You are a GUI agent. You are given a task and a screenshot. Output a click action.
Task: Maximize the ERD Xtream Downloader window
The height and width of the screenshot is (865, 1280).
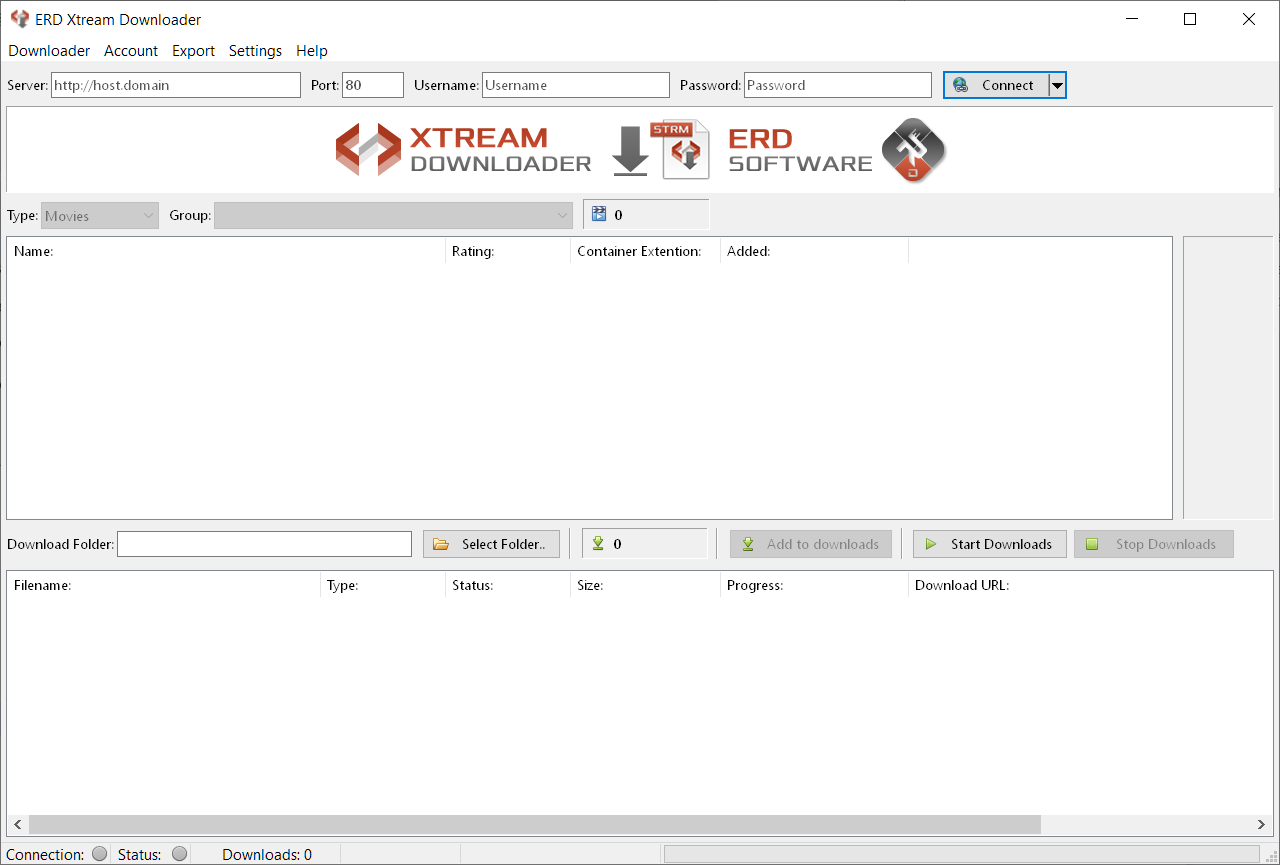pos(1190,19)
